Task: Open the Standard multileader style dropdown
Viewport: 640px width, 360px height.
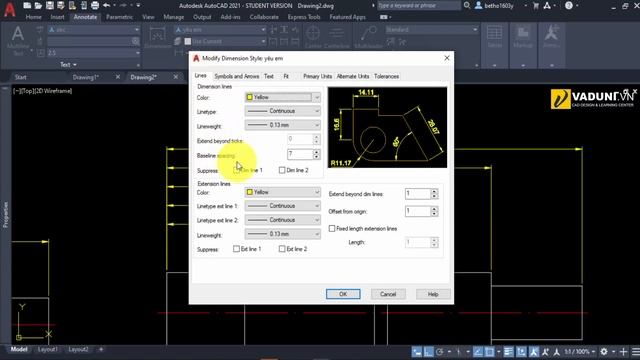Action: (x=431, y=30)
